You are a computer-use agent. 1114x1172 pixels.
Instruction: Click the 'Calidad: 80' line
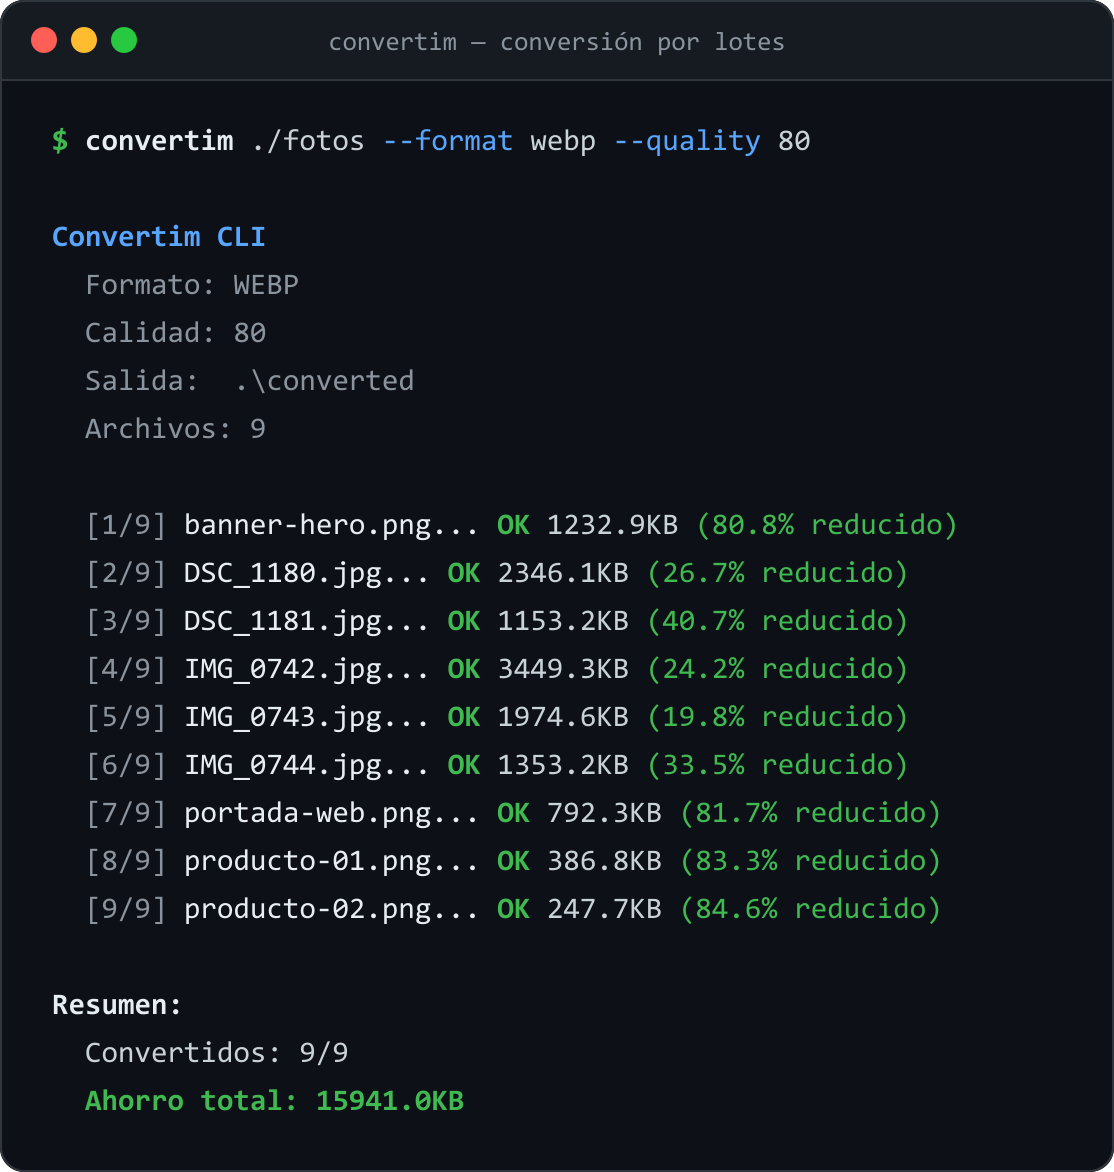click(176, 333)
